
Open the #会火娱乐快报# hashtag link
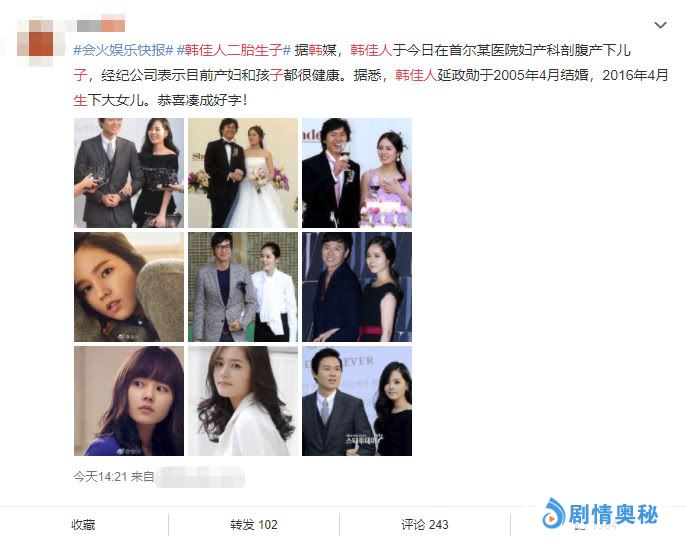pos(123,50)
